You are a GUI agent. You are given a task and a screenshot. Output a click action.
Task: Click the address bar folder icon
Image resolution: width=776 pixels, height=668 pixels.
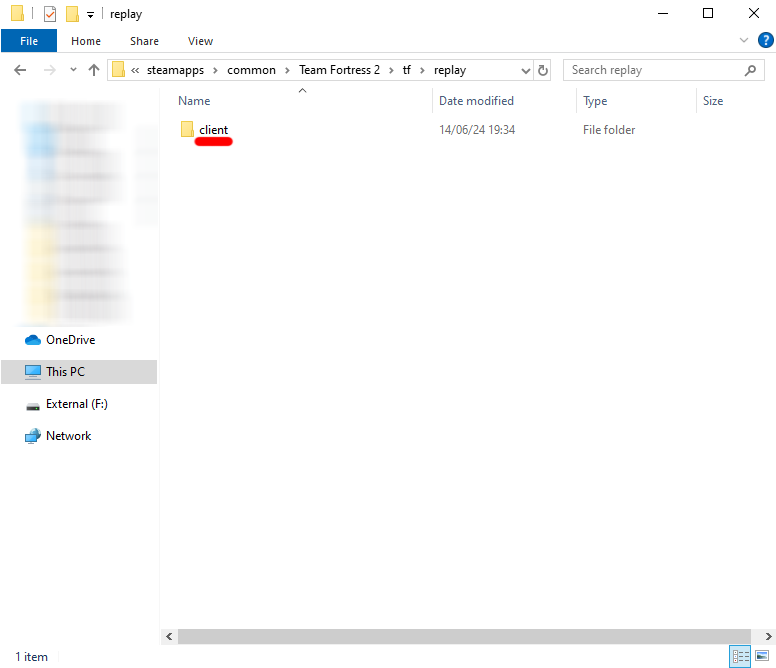pyautogui.click(x=118, y=70)
